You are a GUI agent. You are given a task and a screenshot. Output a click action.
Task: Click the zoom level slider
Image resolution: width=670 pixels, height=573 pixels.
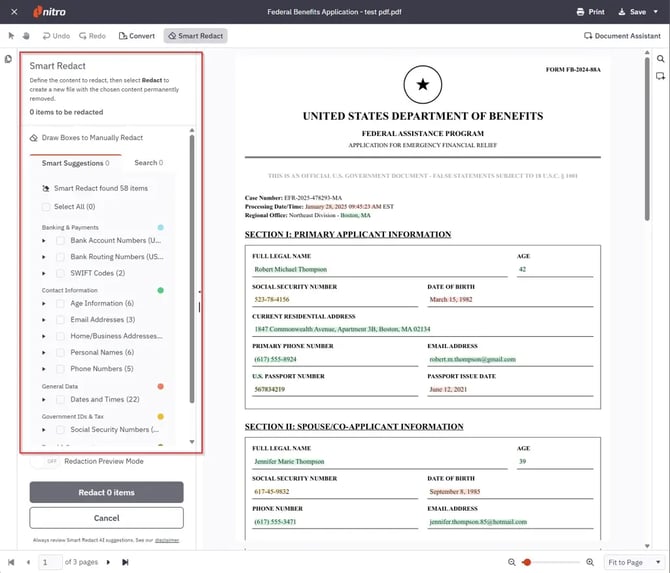pos(545,562)
